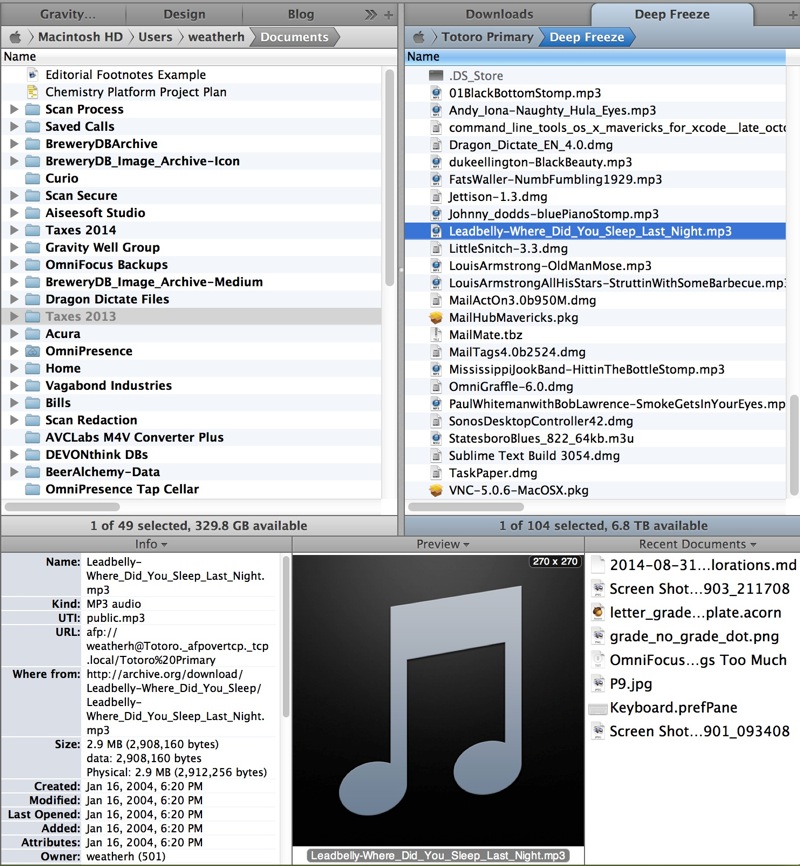800x866 pixels.
Task: Click the Apple icon in left path bar
Action: coord(15,37)
